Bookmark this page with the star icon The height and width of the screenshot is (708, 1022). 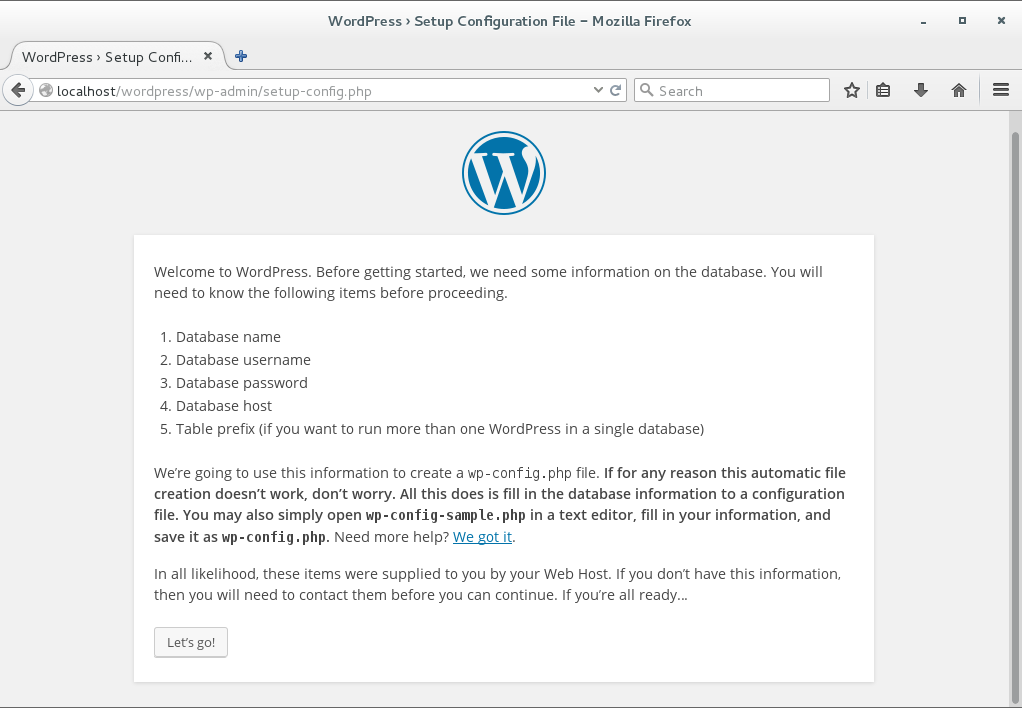click(x=851, y=89)
